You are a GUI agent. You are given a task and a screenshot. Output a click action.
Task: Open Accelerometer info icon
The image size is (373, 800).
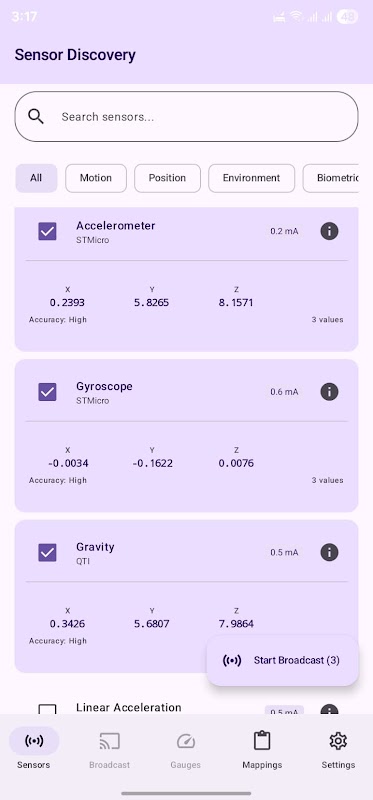[329, 231]
